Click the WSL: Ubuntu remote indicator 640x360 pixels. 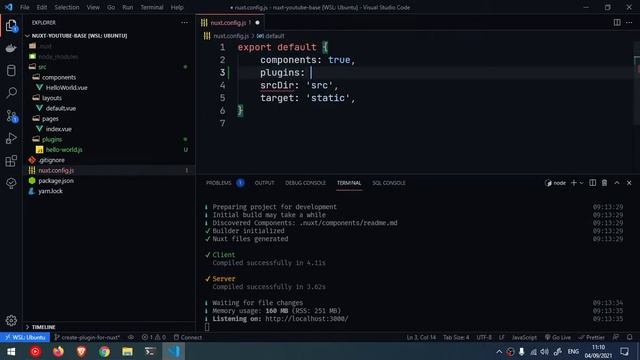[25, 337]
